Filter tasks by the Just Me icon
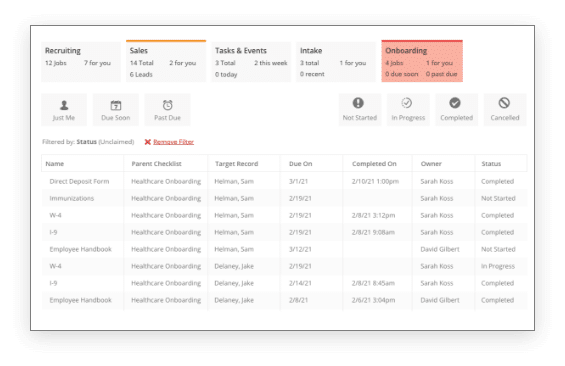 64,105
